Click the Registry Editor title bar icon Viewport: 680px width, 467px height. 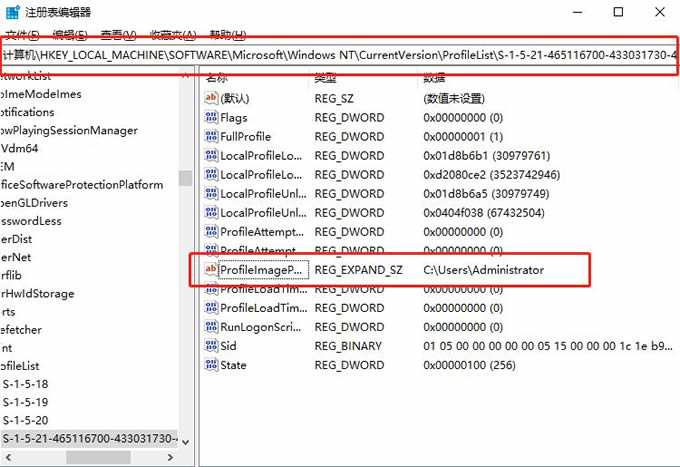pyautogui.click(x=12, y=11)
